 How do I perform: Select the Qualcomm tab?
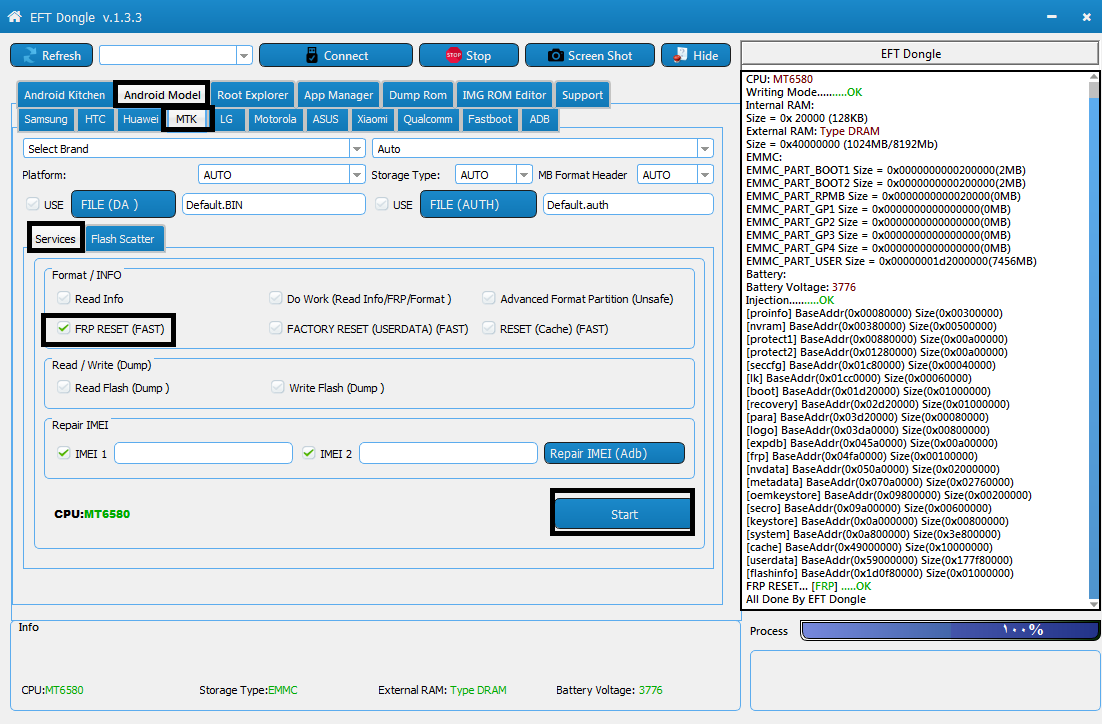428,119
